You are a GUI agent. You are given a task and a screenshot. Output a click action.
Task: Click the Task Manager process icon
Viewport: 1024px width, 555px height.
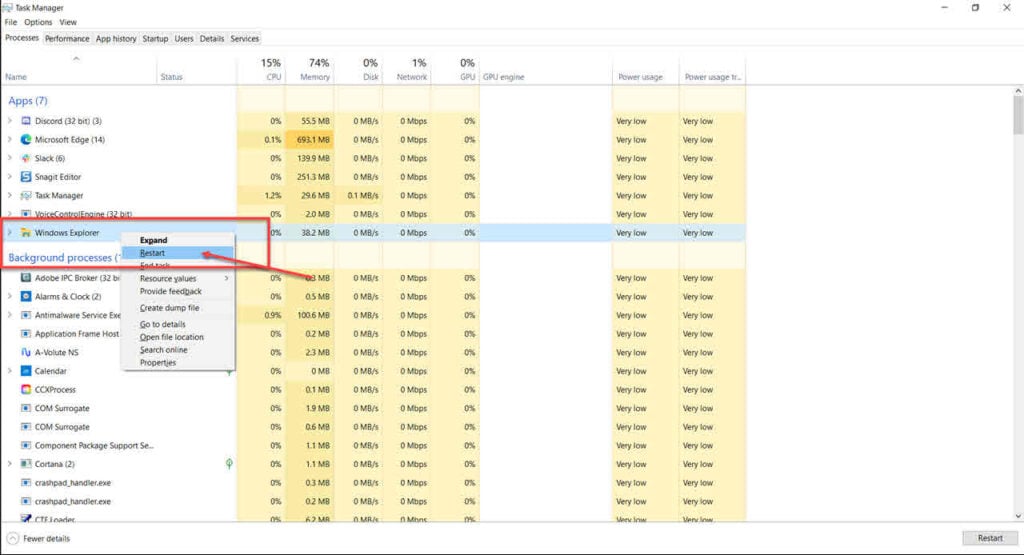tap(26, 195)
